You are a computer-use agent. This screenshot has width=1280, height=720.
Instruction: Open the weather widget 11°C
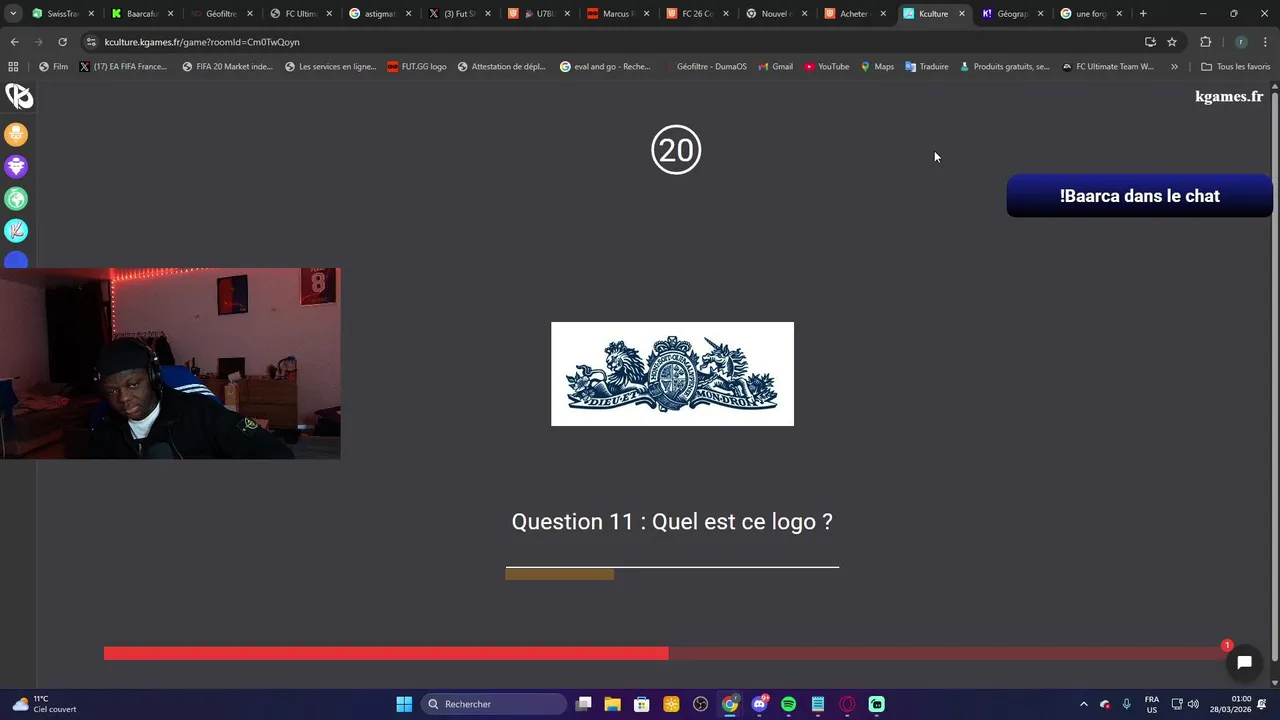[x=44, y=704]
